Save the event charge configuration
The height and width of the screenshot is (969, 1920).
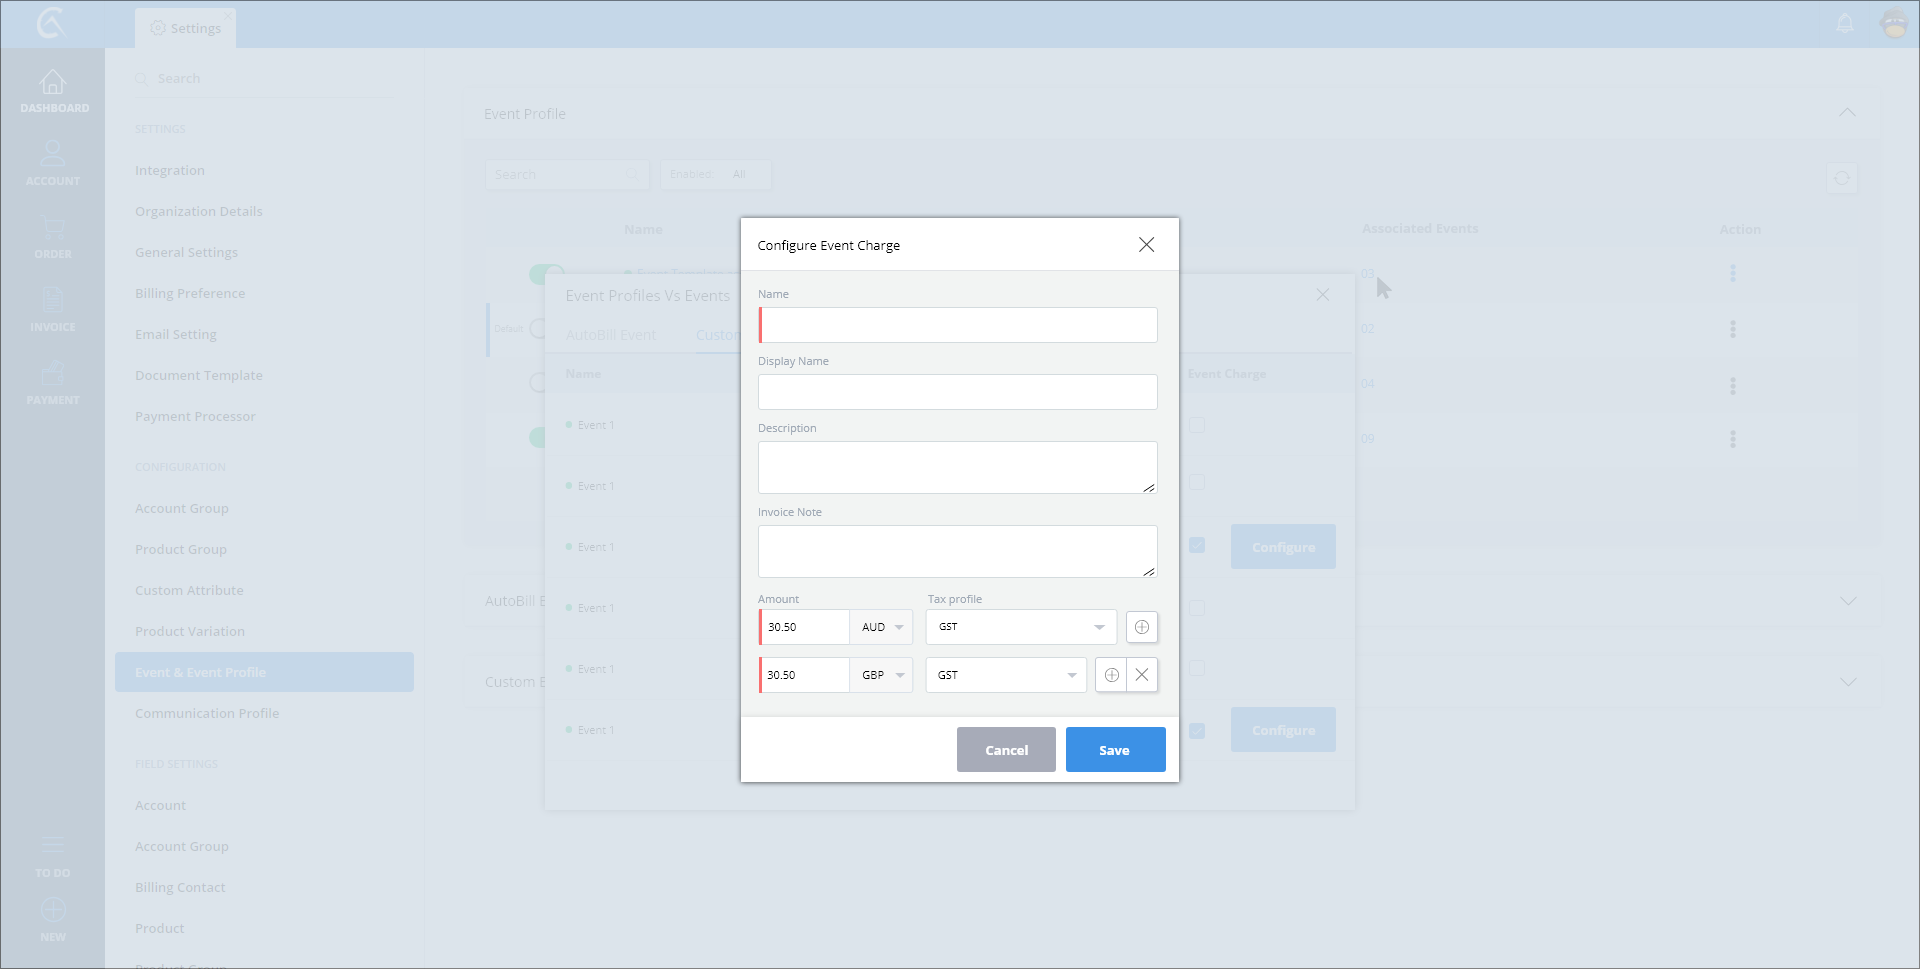(x=1115, y=750)
